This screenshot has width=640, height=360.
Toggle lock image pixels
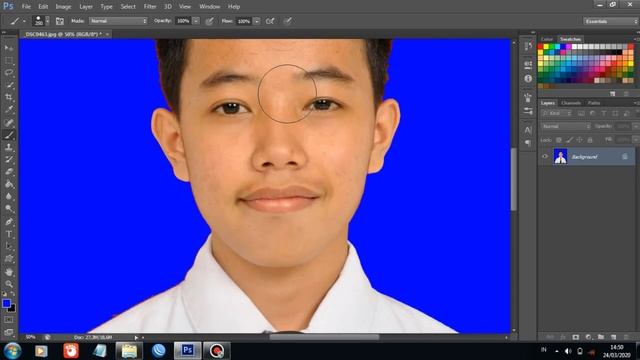569,140
